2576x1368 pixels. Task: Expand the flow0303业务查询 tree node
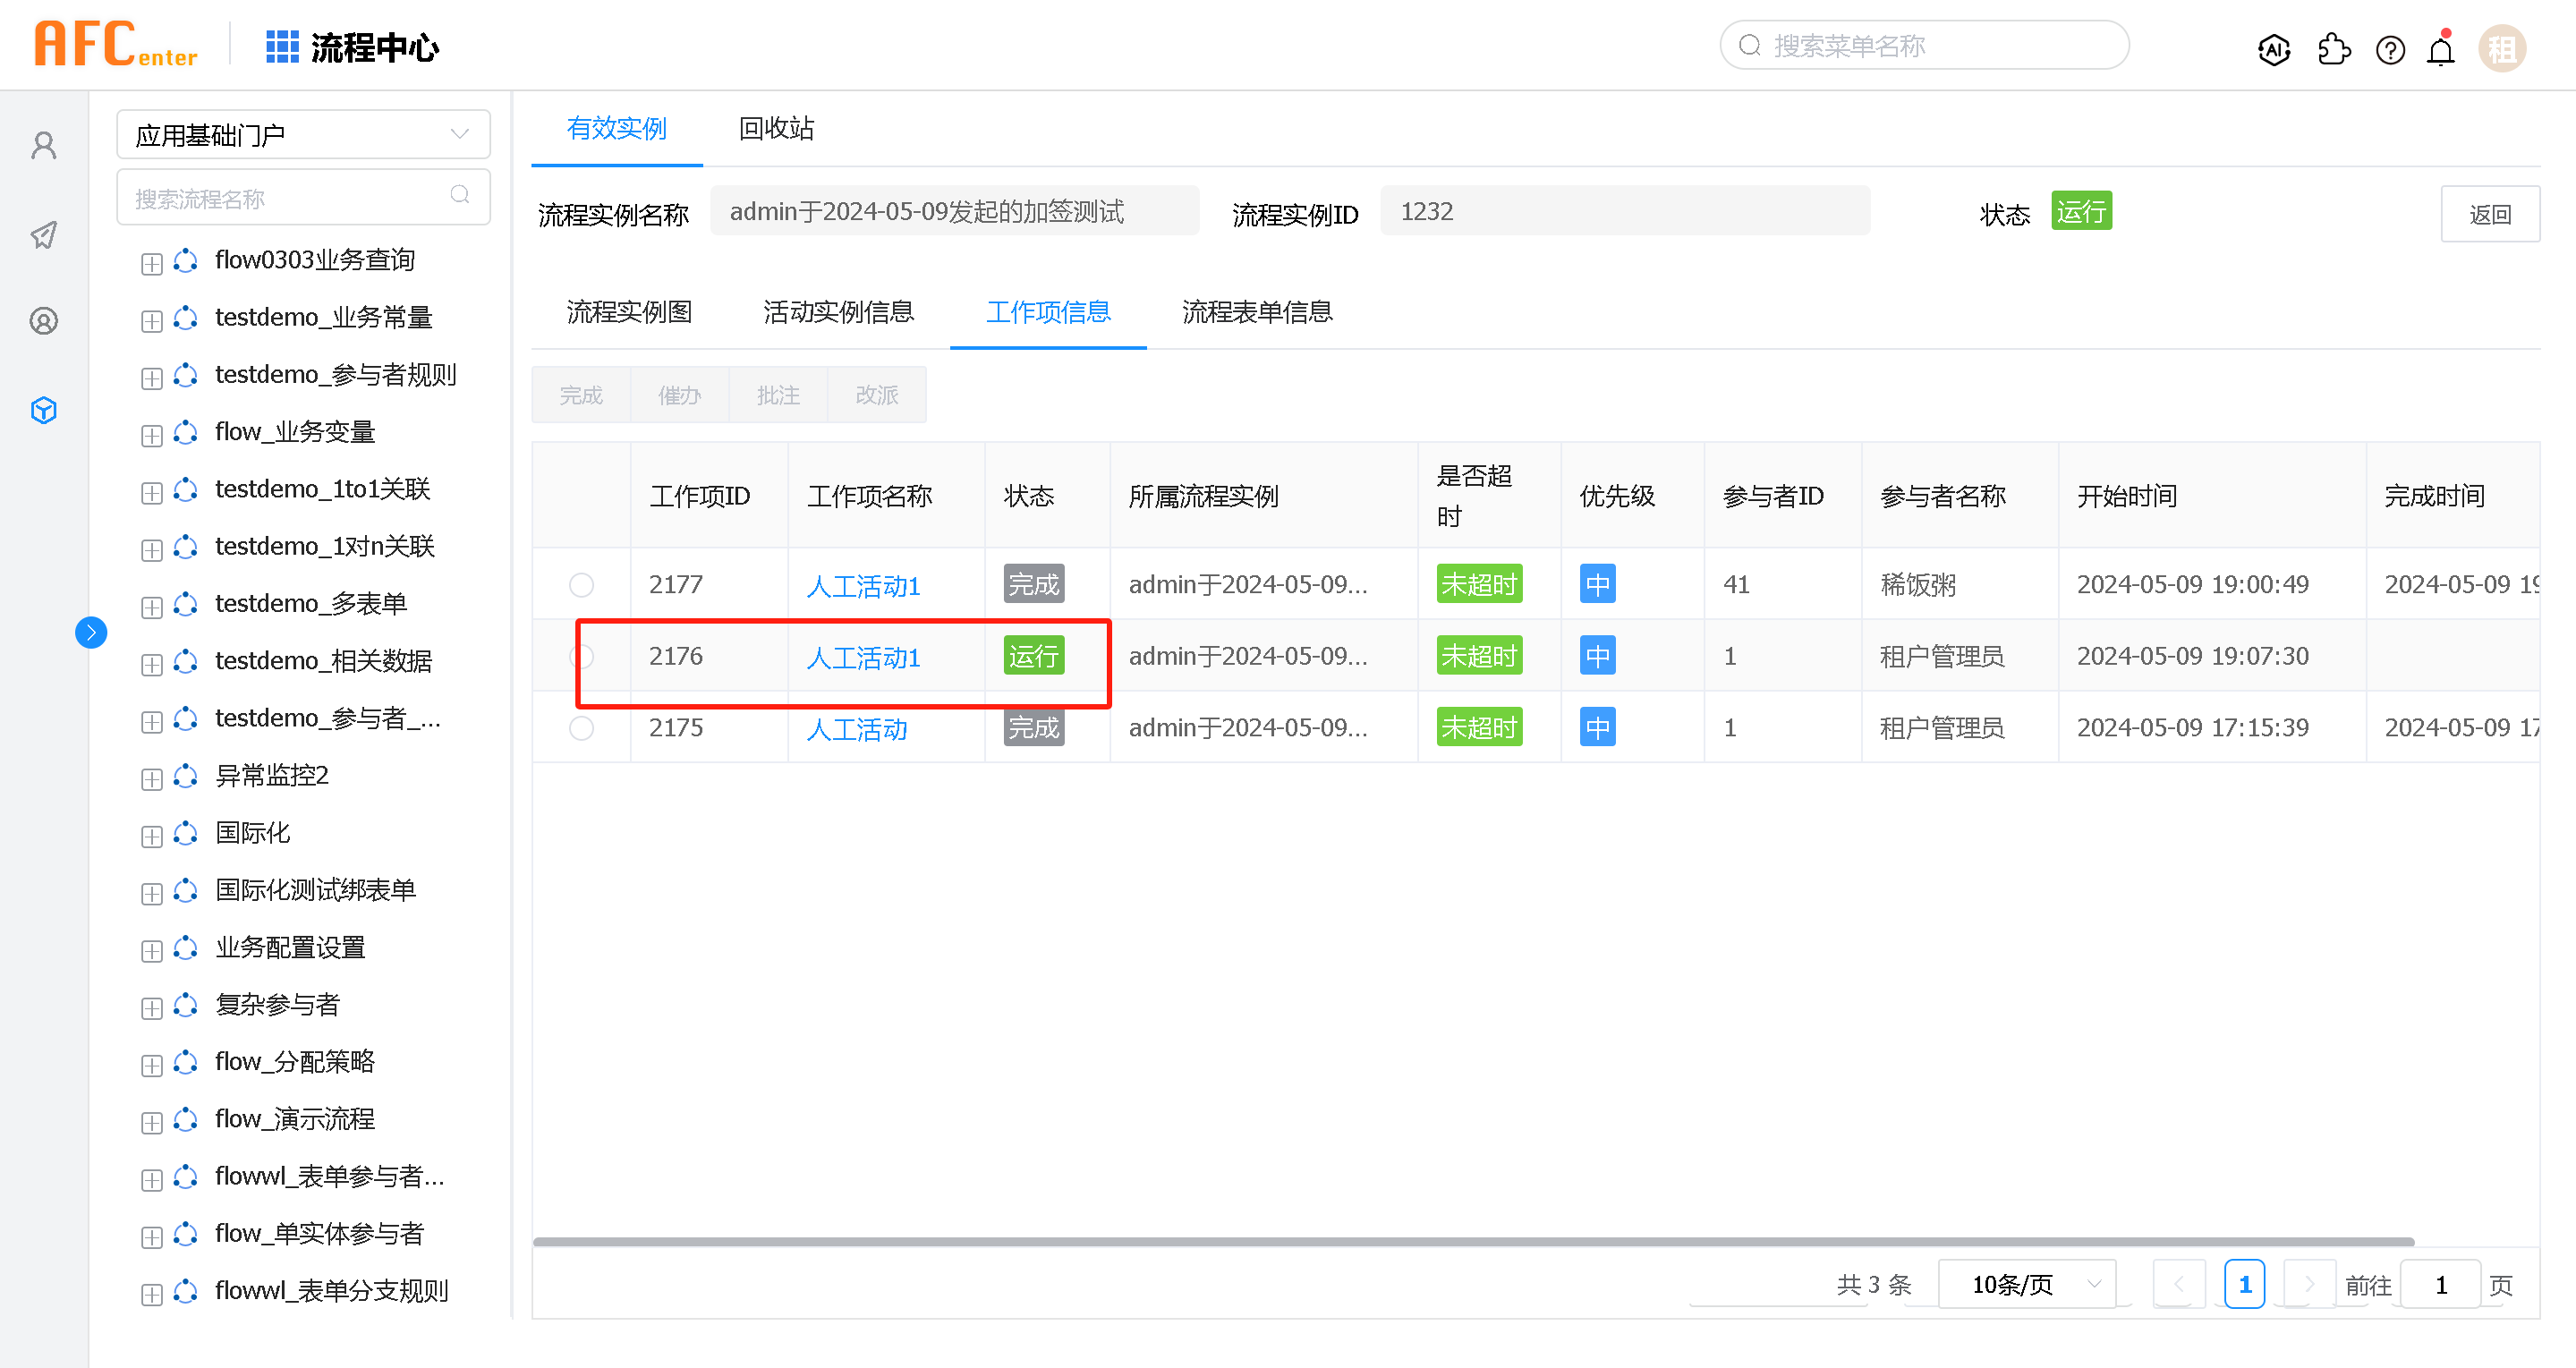pos(152,264)
